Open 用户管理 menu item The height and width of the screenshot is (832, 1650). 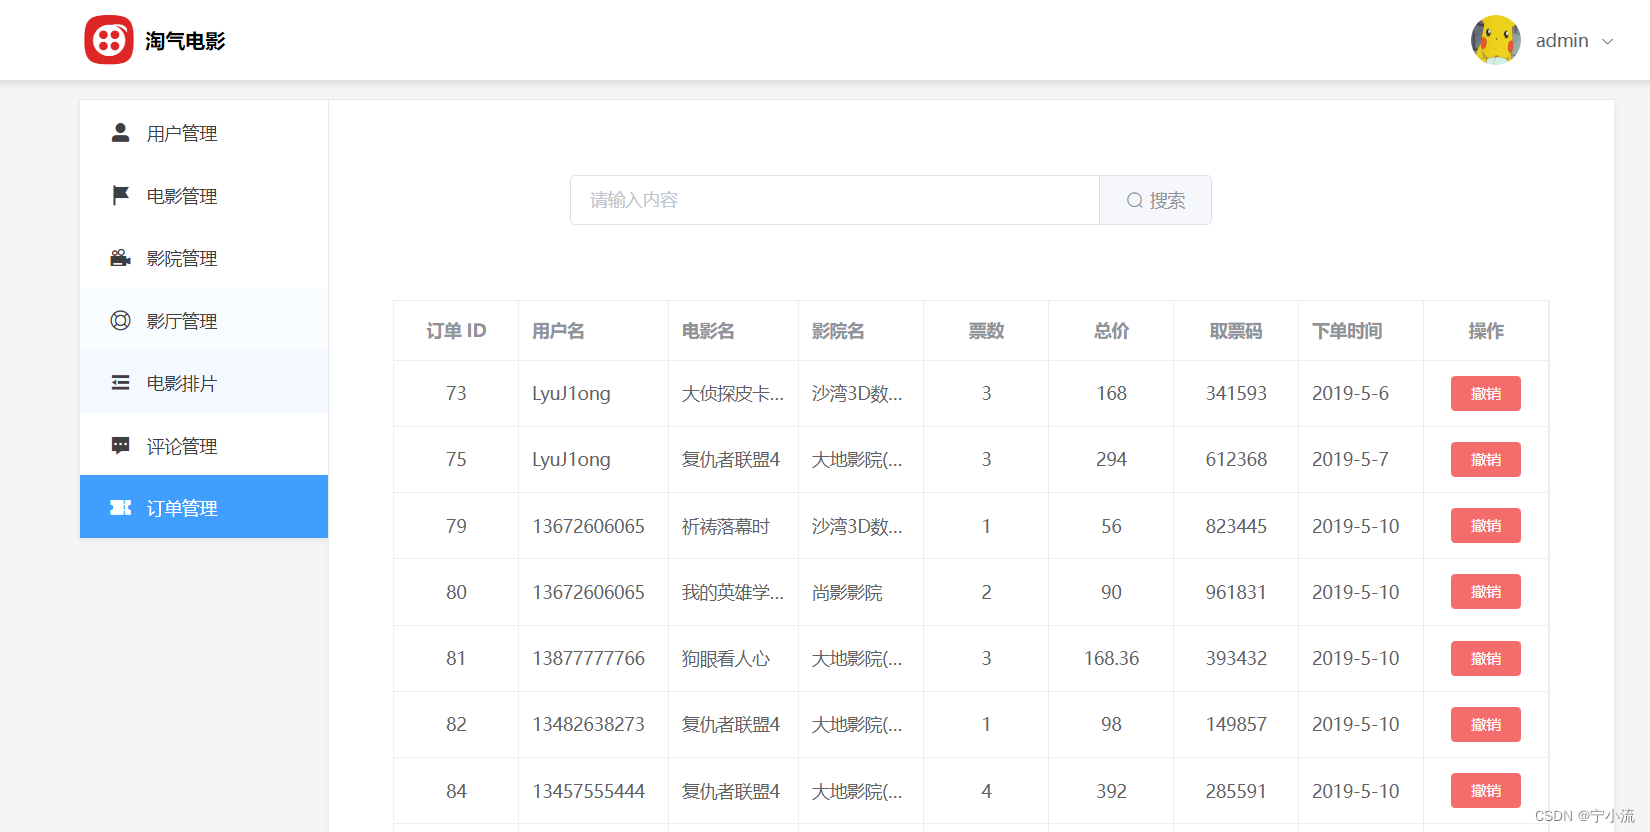pos(204,132)
